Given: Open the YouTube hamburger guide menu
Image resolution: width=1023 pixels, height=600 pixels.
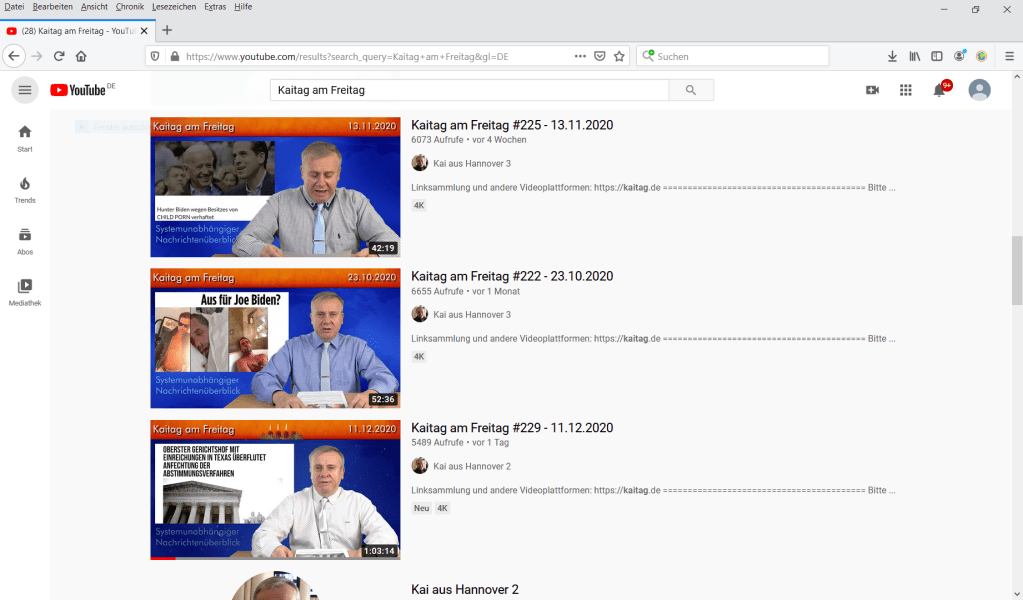Looking at the screenshot, I should pyautogui.click(x=25, y=90).
